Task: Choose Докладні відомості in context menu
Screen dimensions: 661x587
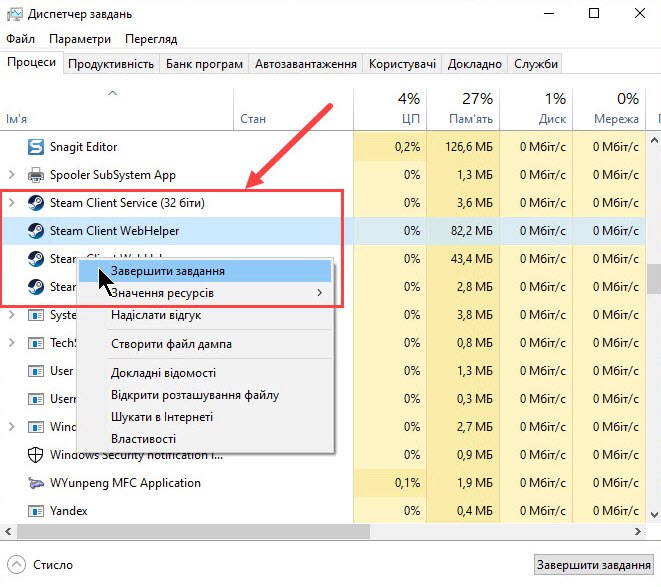Action: [205, 373]
